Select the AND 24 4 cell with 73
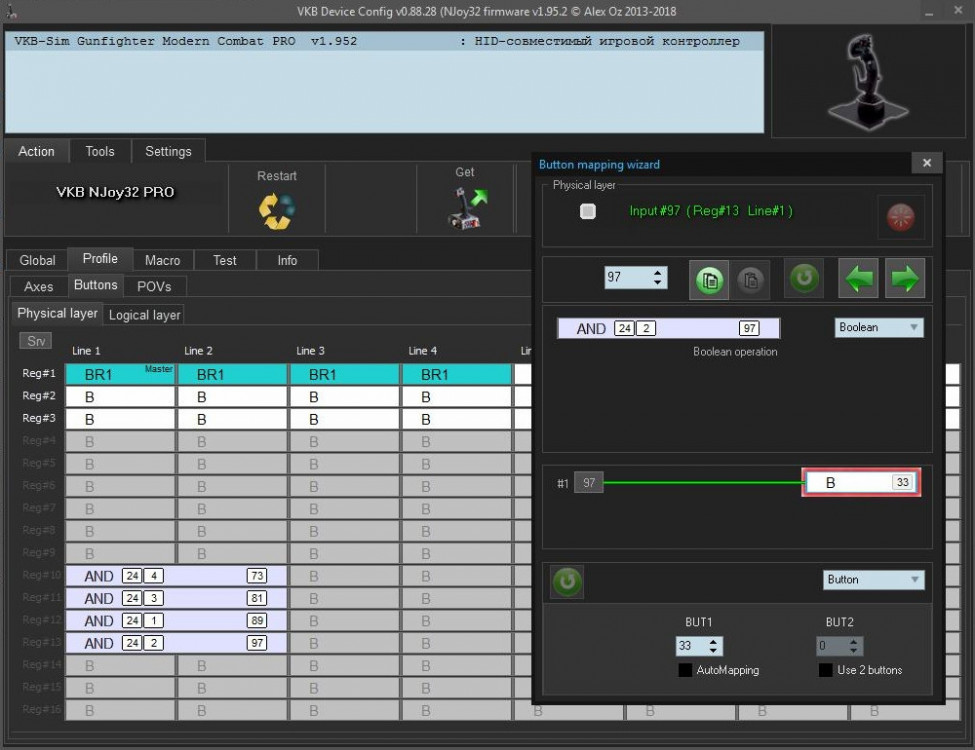Viewport: 975px width, 750px height. pos(176,576)
